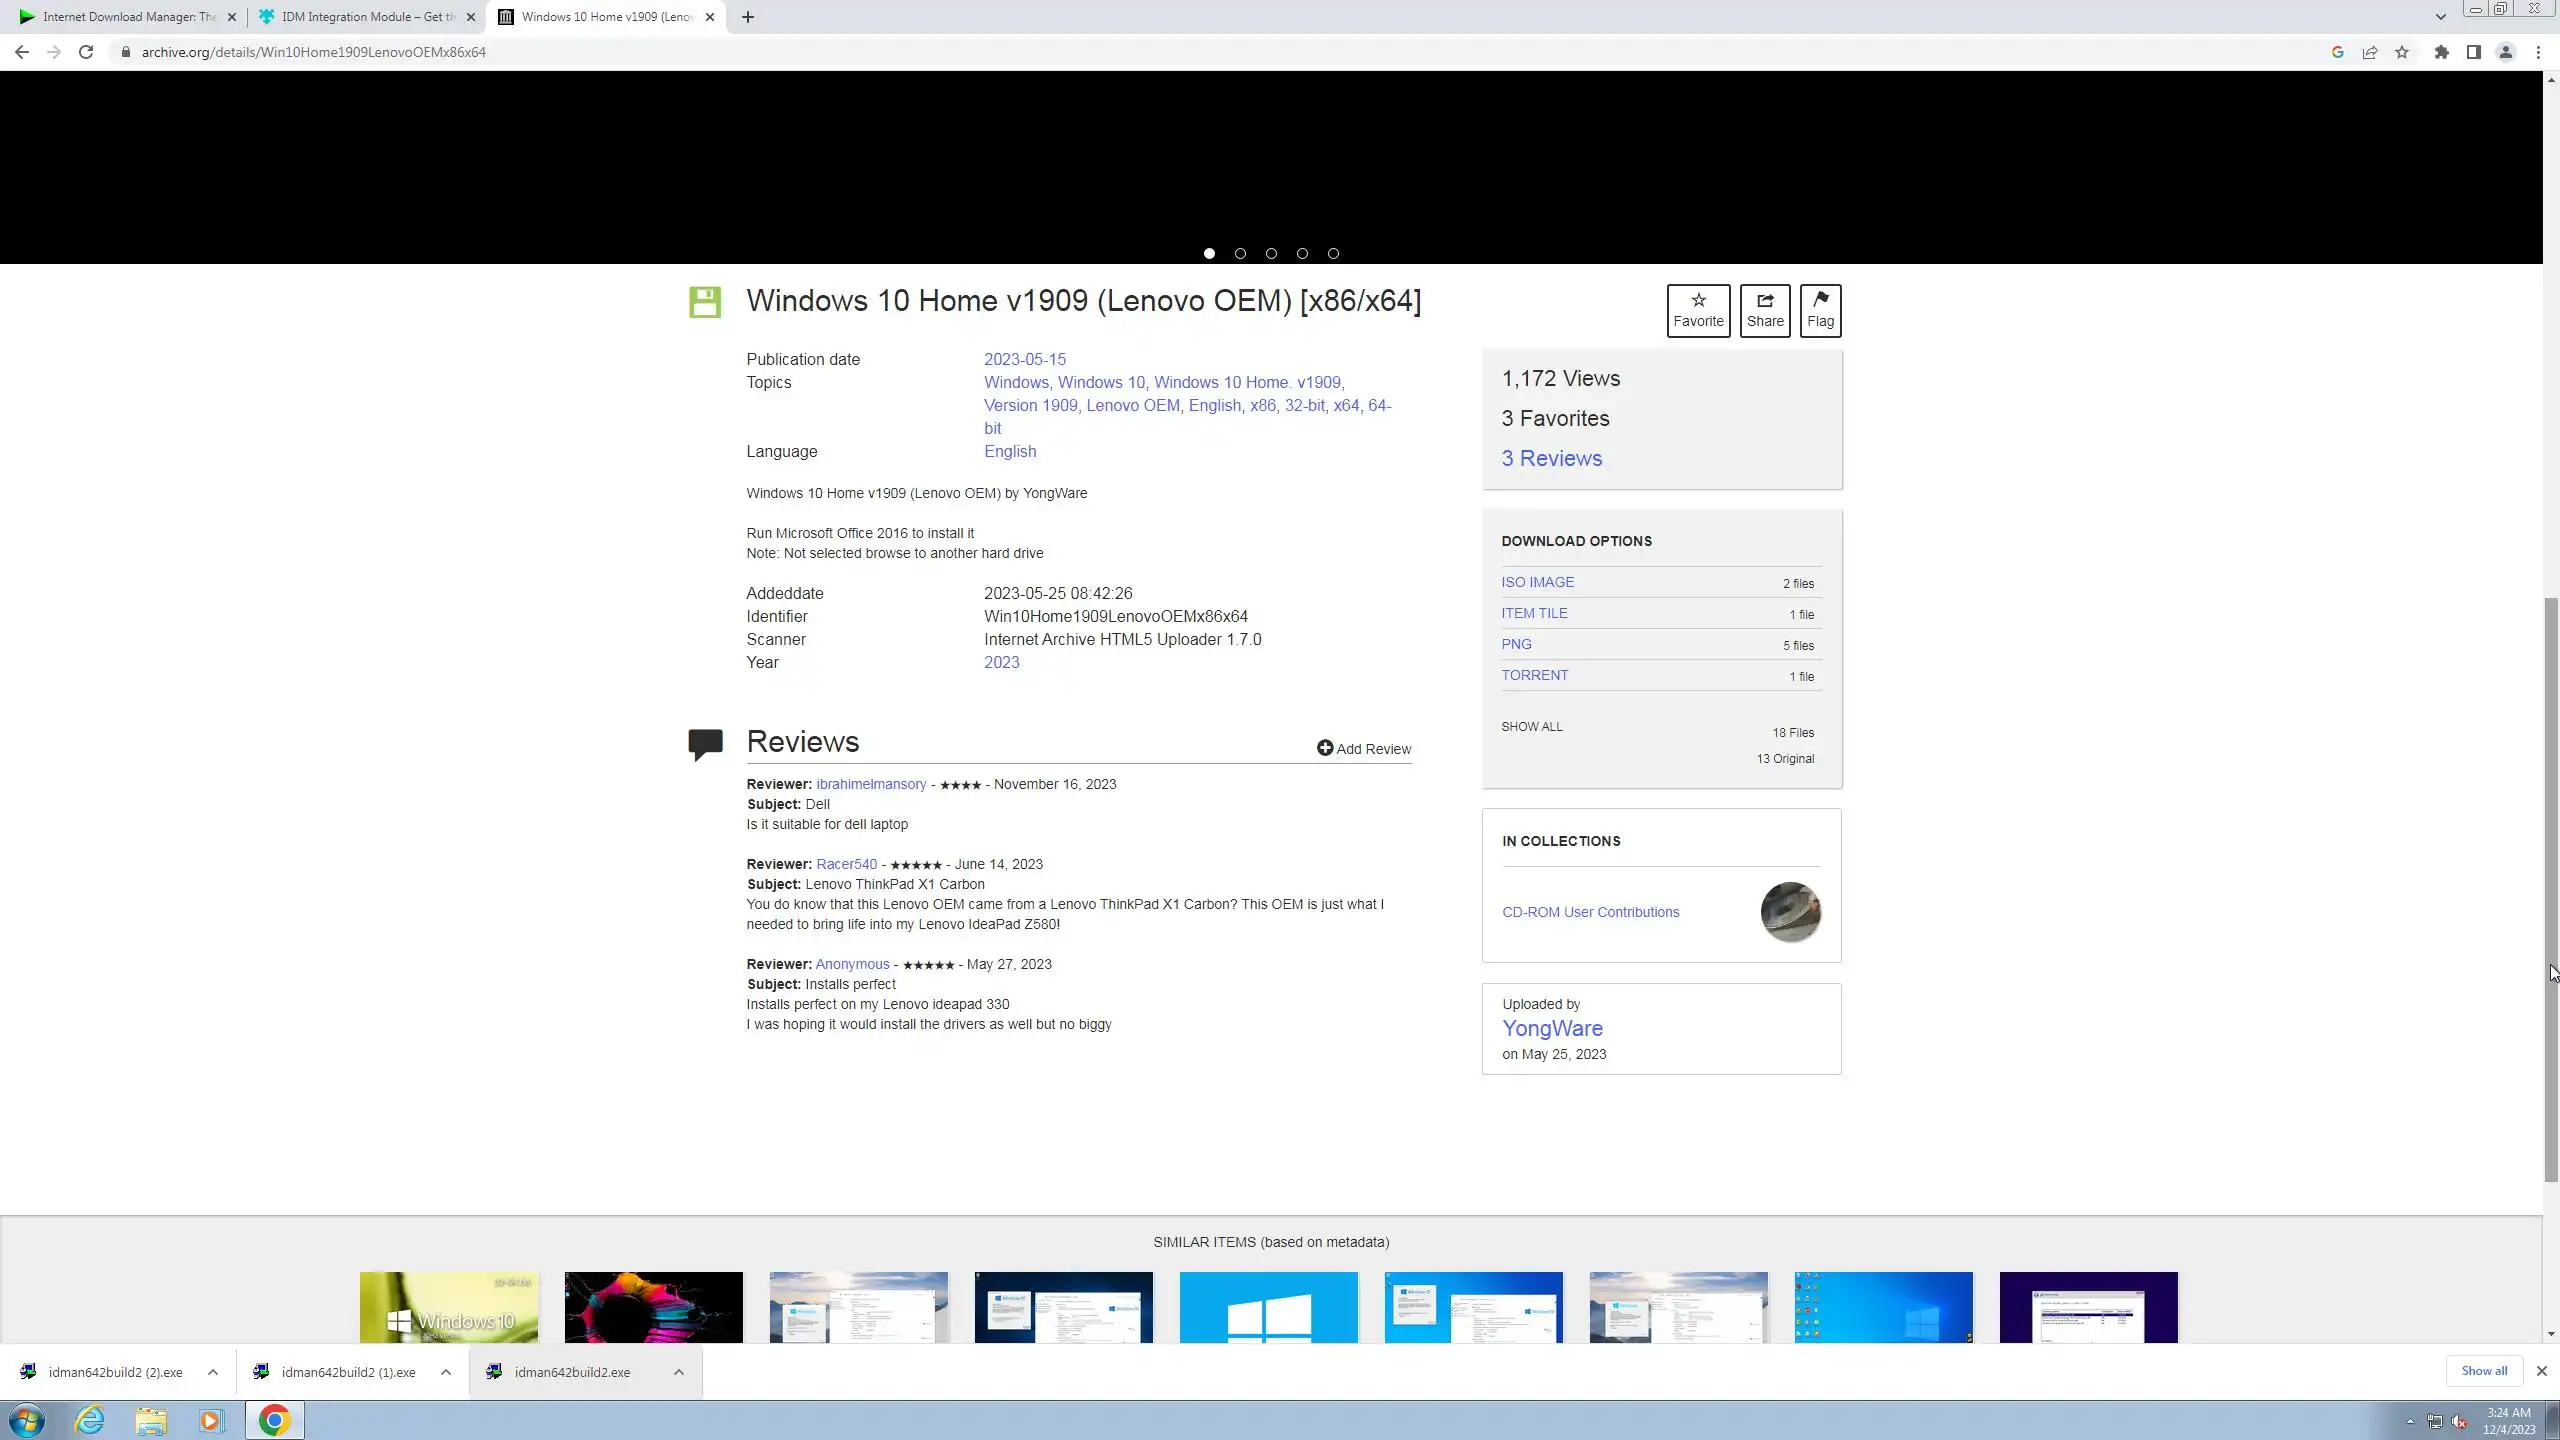
Task: Switch to Internet Download Manager tab
Action: [125, 17]
